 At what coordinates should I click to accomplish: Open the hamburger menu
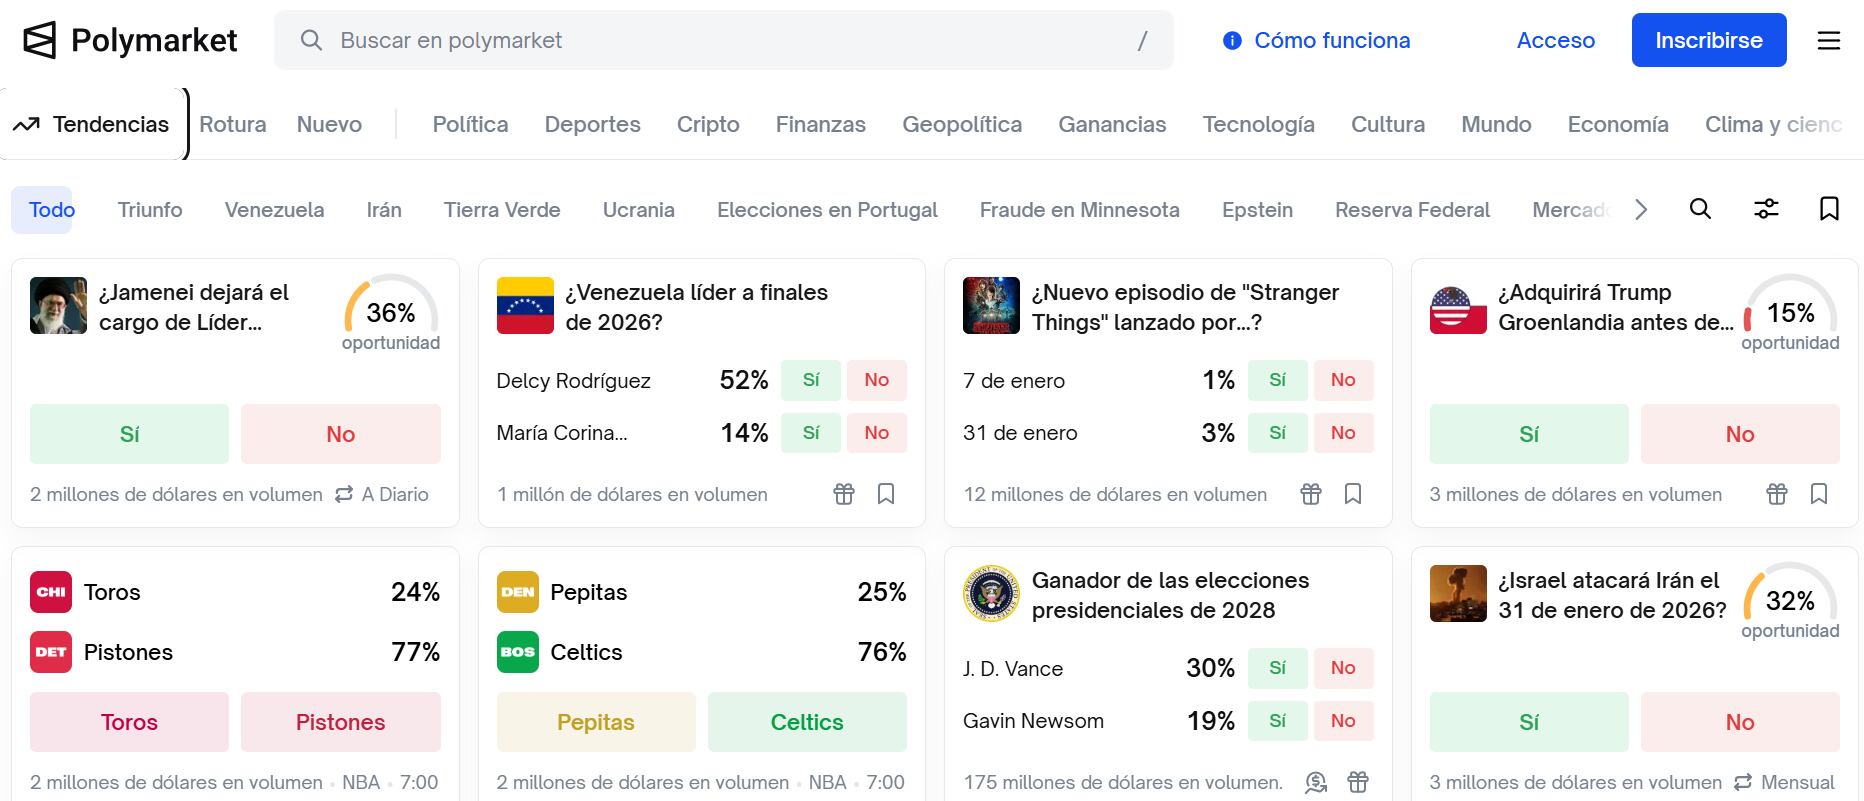pos(1828,40)
